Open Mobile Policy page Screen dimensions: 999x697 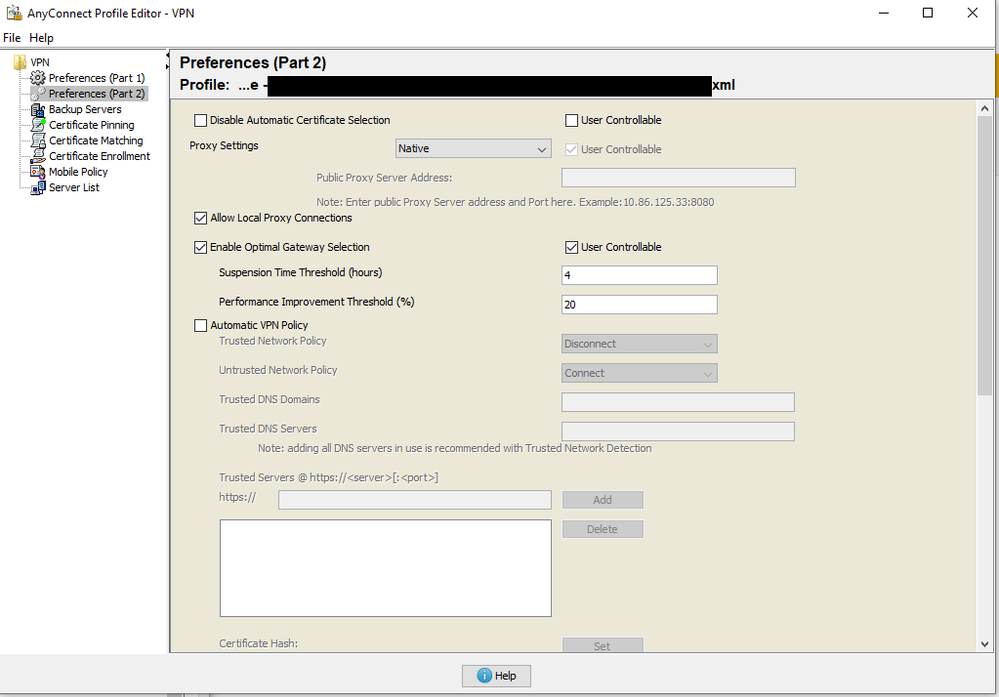(78, 172)
